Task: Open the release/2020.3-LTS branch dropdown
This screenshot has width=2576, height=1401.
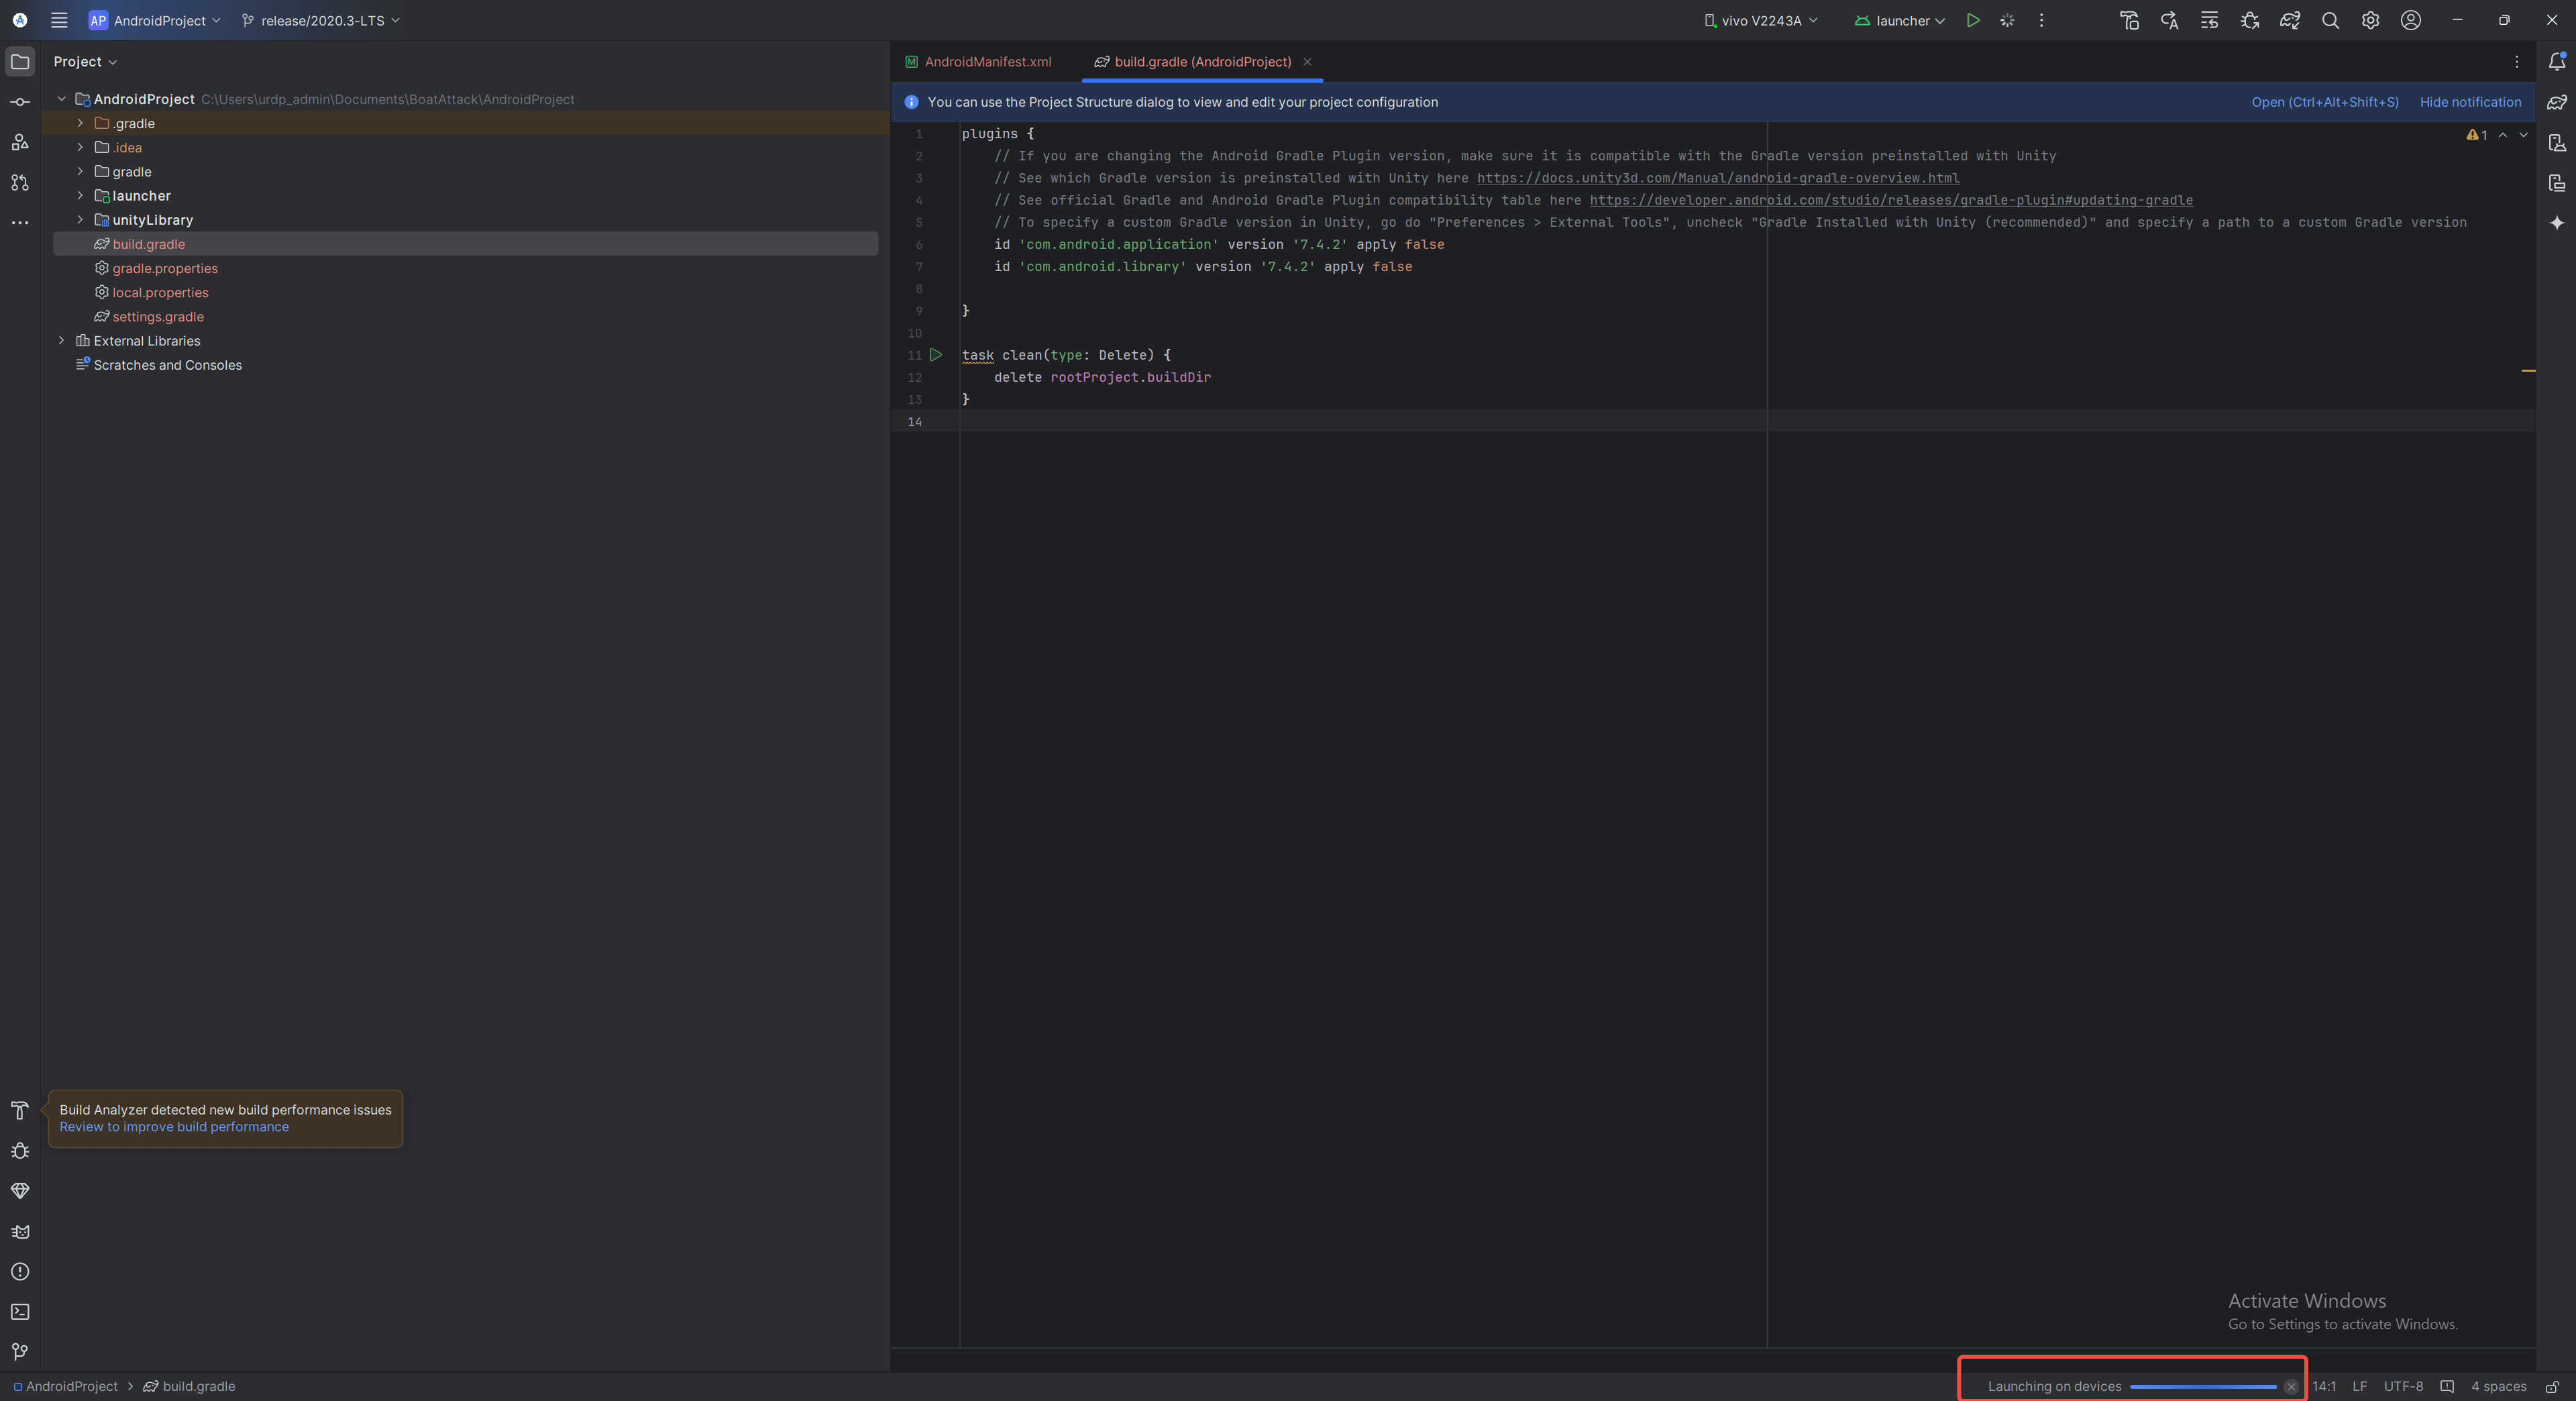Action: [321, 20]
